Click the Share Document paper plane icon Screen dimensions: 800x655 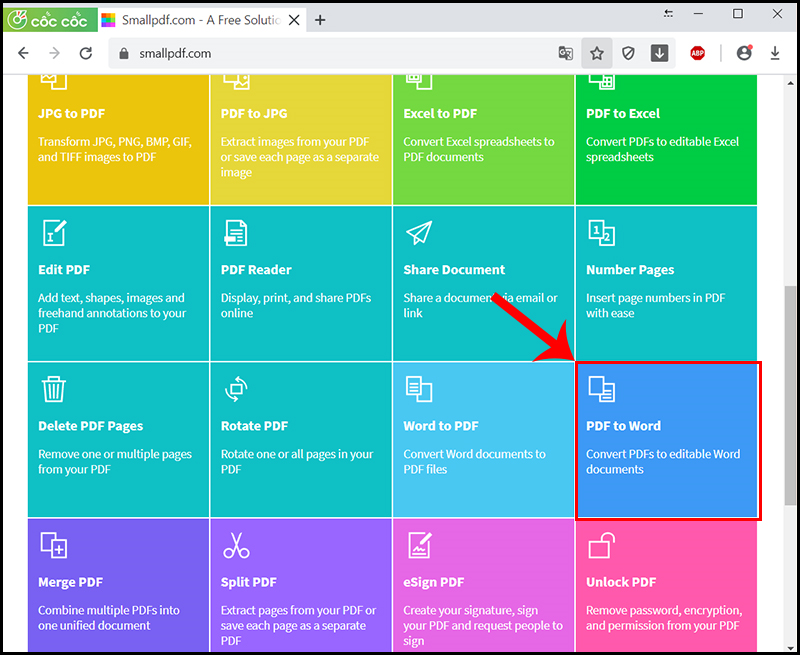click(x=418, y=234)
